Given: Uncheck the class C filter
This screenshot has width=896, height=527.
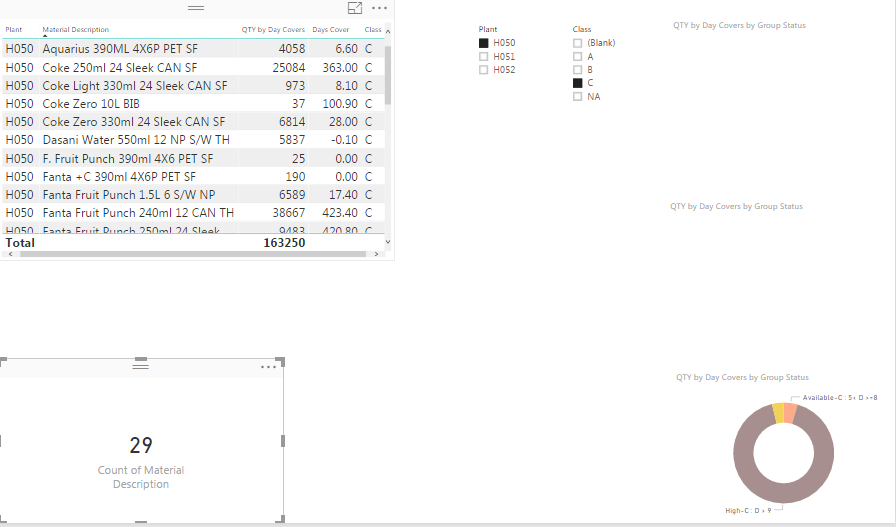Looking at the screenshot, I should pos(577,83).
